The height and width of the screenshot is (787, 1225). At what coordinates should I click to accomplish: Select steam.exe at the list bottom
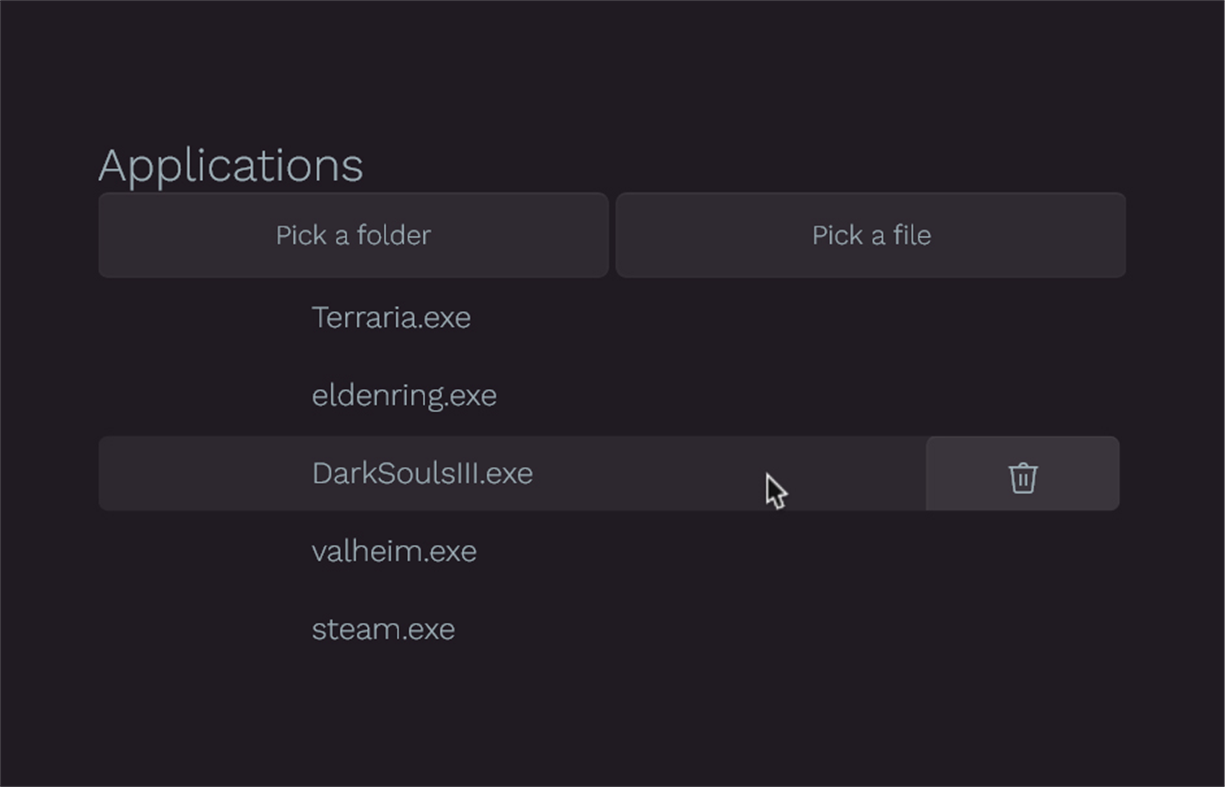click(x=383, y=630)
